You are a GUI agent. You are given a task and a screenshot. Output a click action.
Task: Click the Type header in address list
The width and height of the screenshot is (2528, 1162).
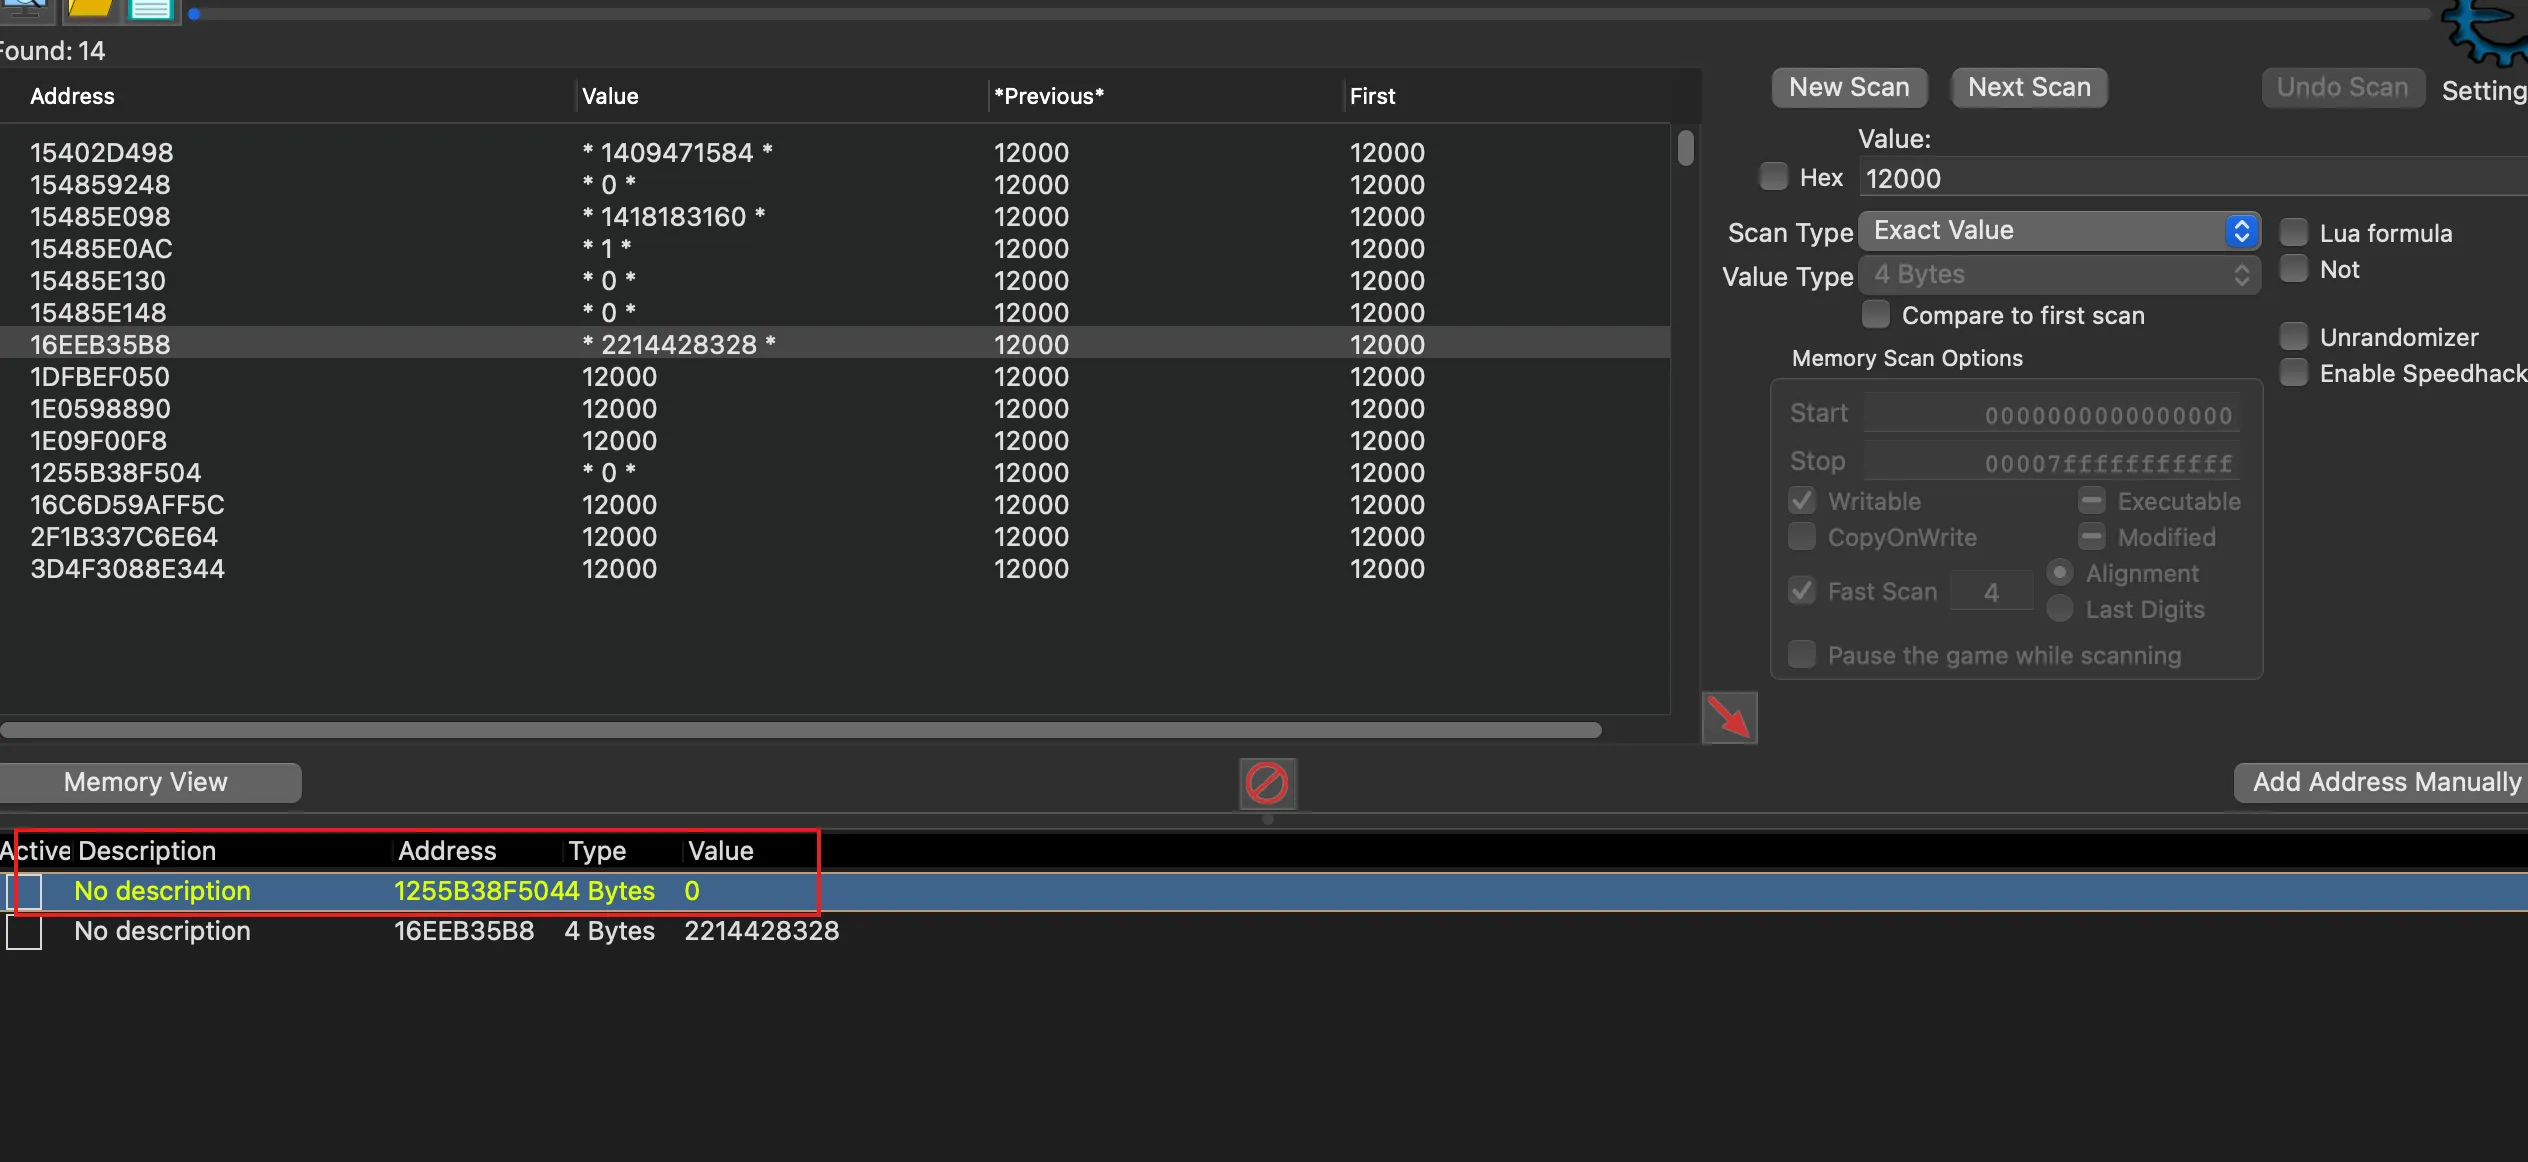click(597, 851)
